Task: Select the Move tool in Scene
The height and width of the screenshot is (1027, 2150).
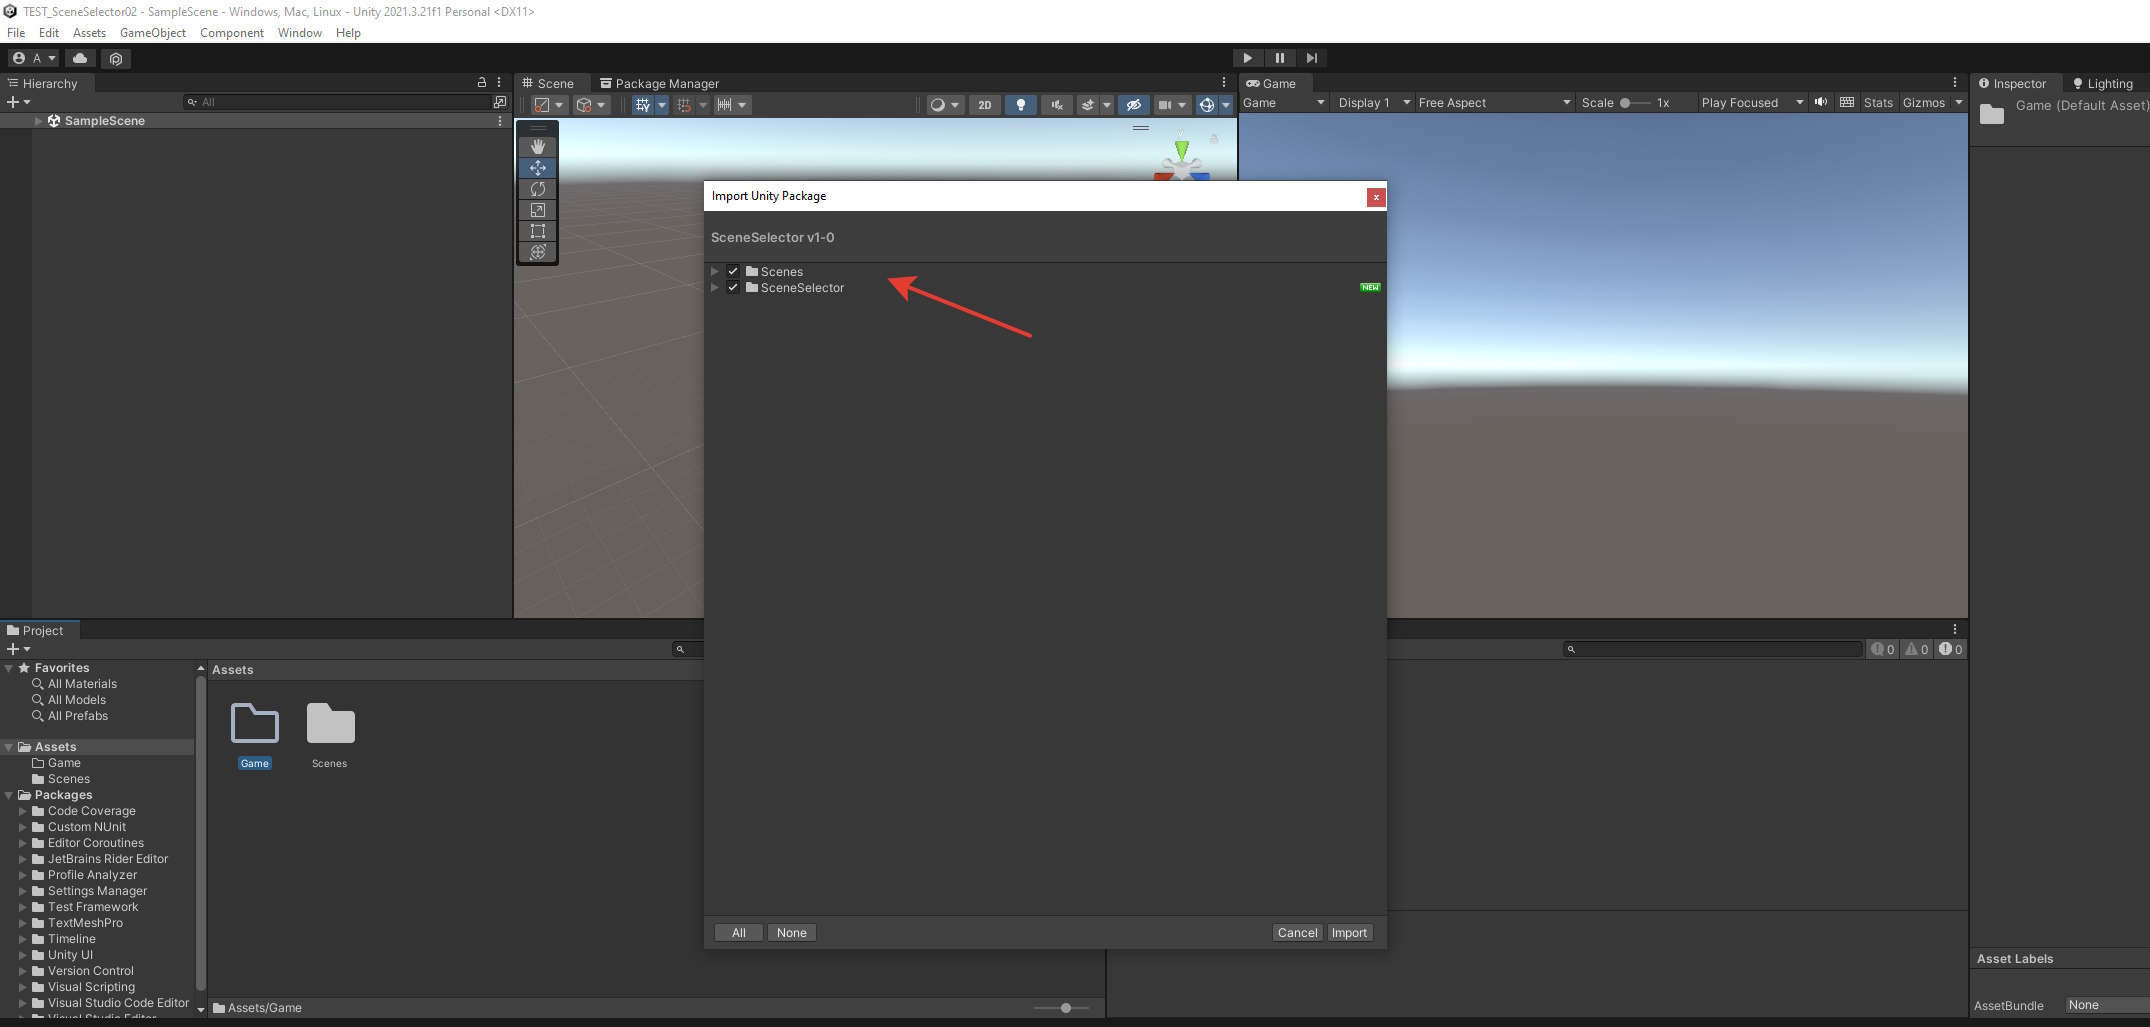Action: coord(538,168)
